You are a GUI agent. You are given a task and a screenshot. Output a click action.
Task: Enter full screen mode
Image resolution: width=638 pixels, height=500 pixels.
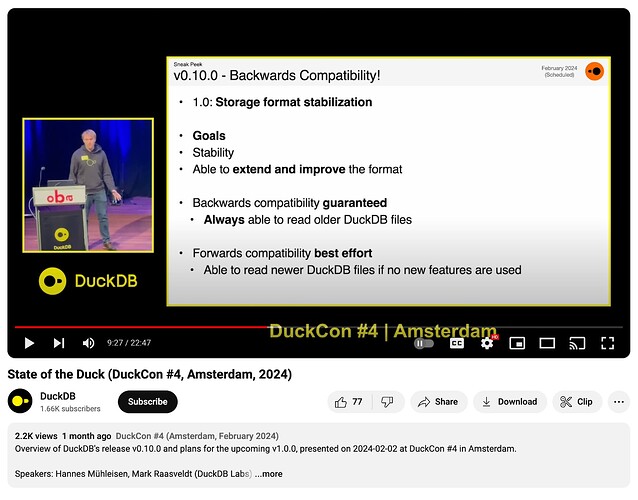pos(607,343)
